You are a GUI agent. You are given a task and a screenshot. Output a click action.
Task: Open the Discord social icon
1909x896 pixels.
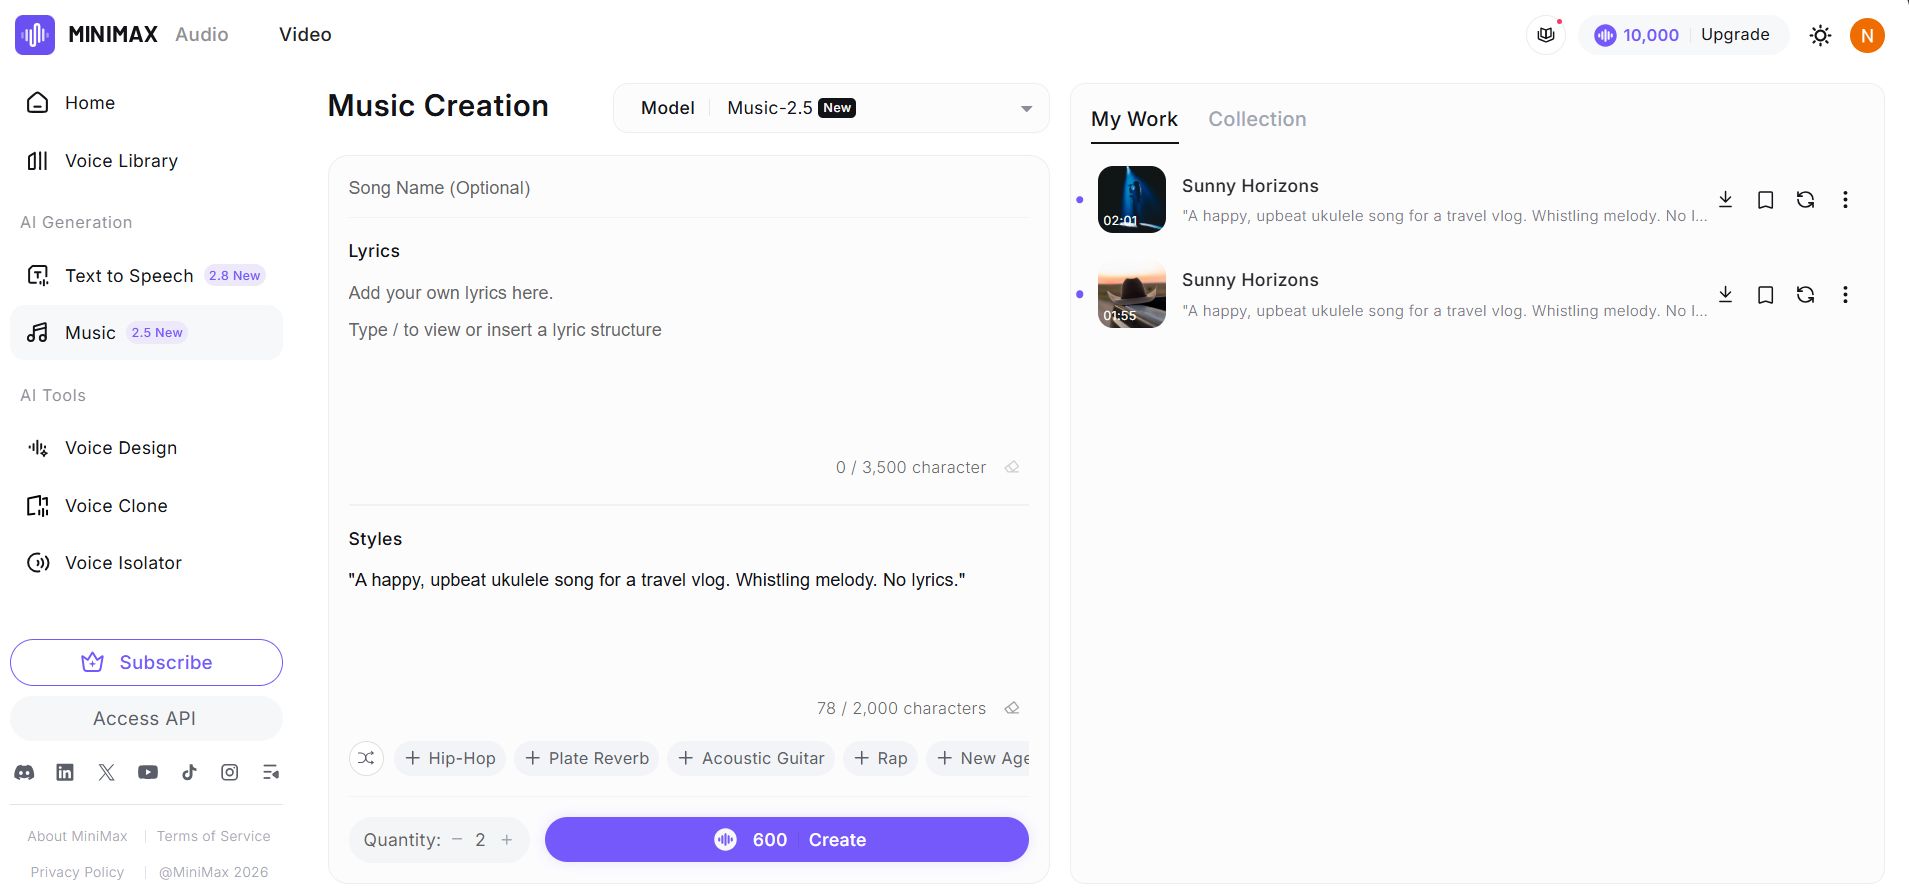pyautogui.click(x=24, y=772)
